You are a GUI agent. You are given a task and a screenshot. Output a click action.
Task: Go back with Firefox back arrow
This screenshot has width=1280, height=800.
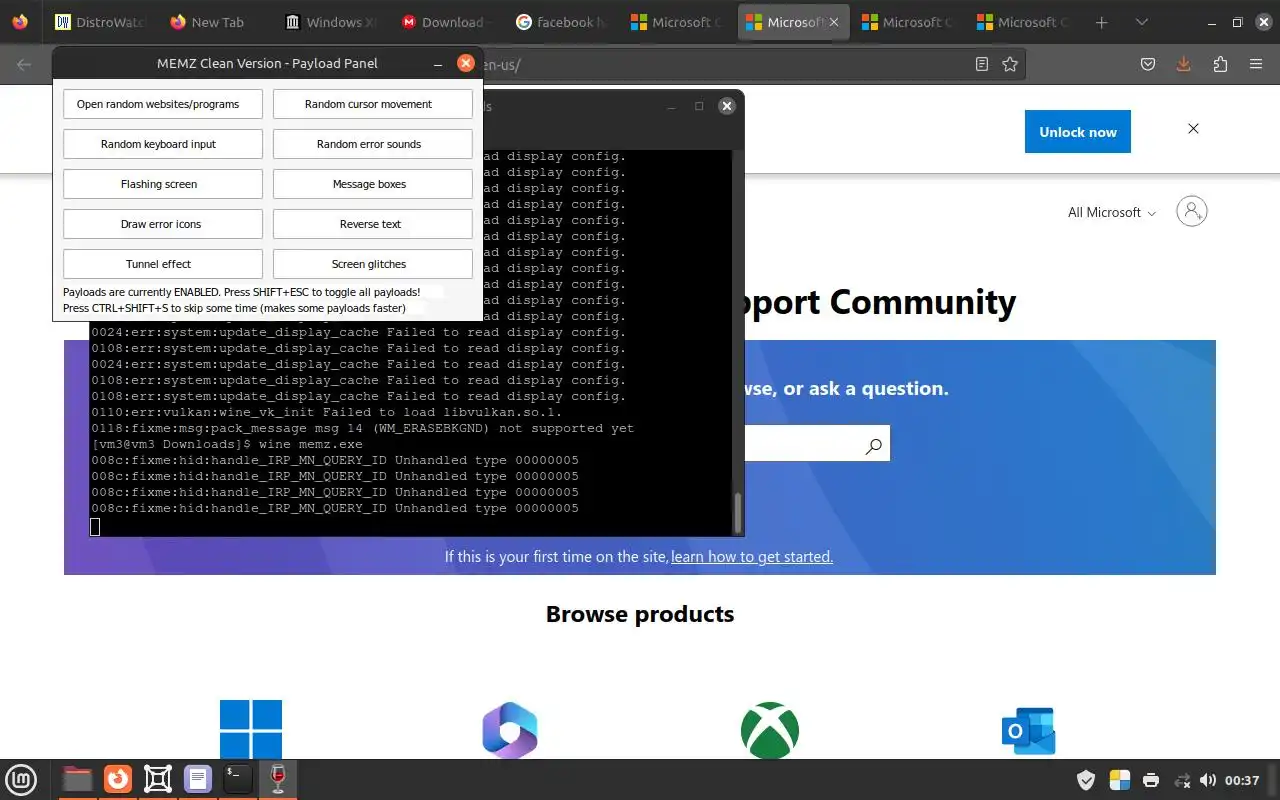(x=25, y=64)
